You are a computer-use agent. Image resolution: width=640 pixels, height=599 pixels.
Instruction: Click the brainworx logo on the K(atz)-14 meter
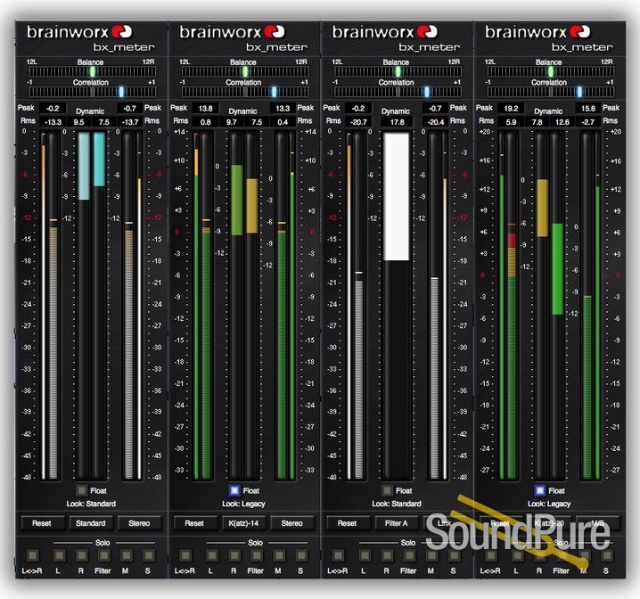[x=232, y=32]
